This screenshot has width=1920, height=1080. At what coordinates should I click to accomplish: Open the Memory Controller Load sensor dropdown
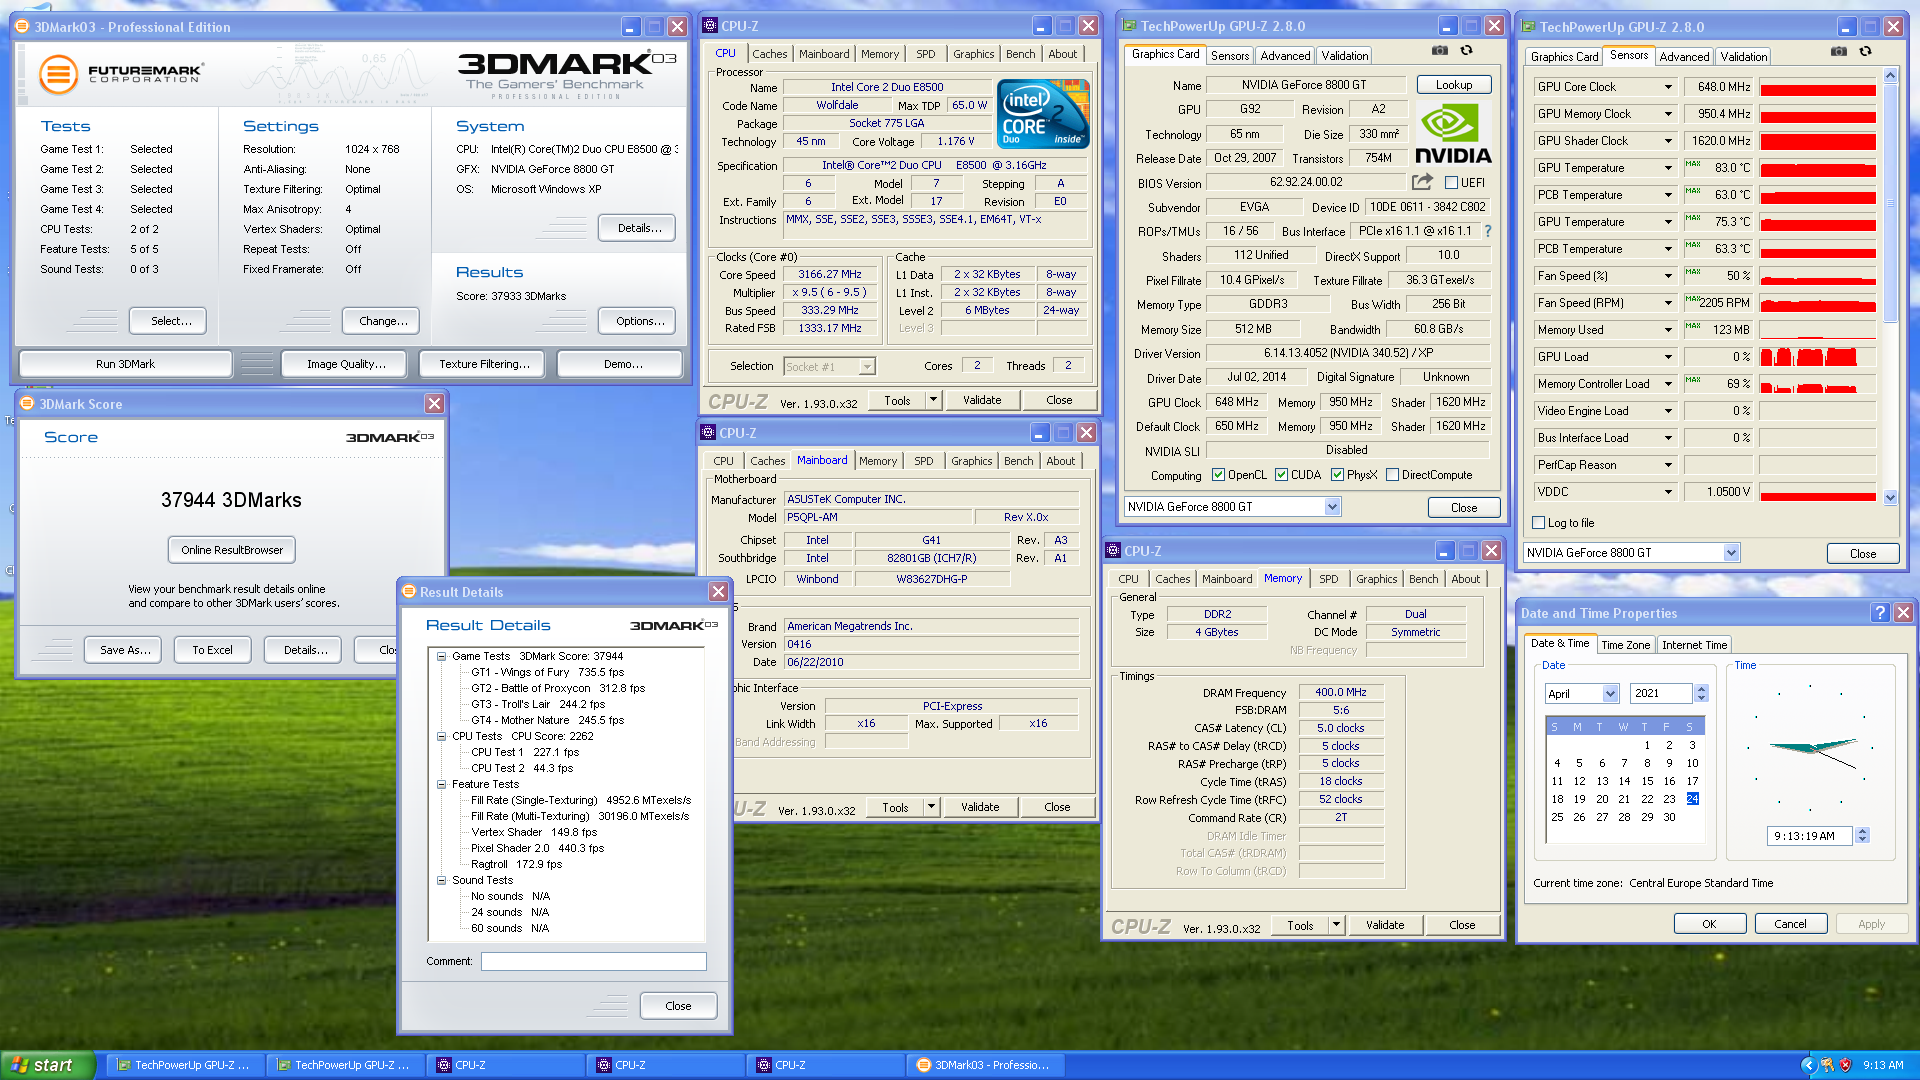click(x=1668, y=384)
